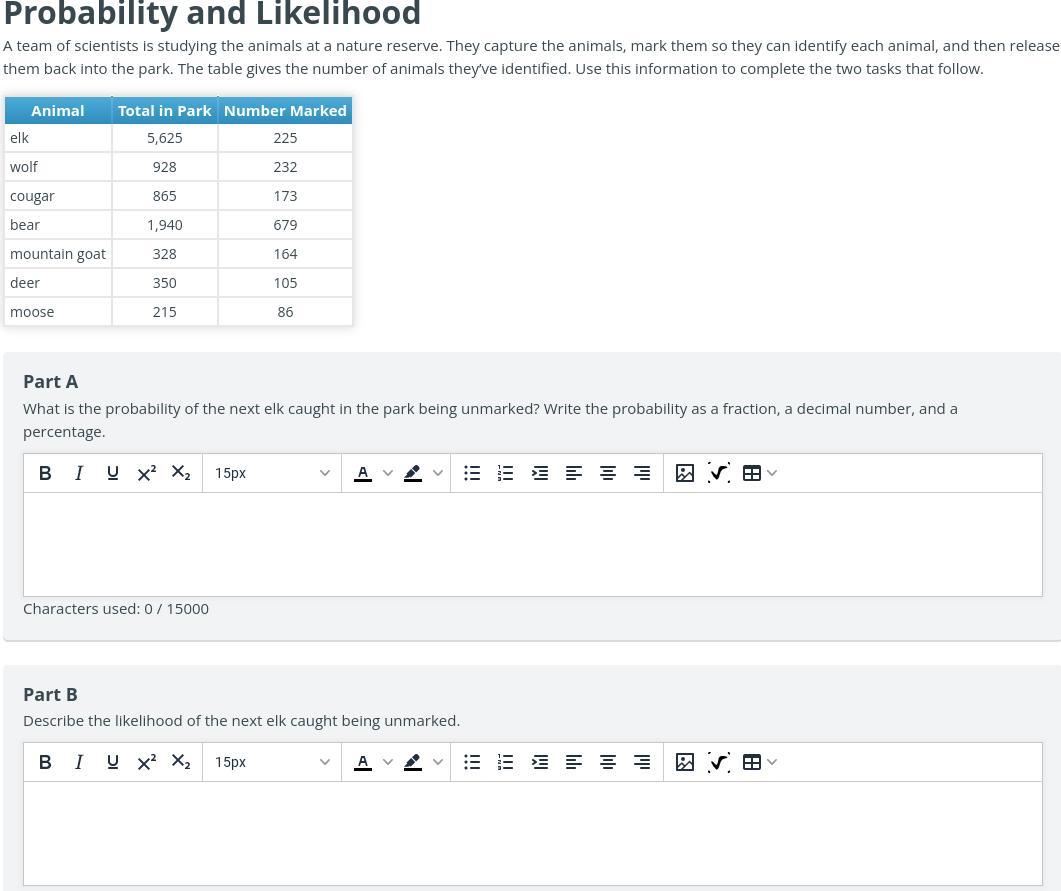Open font size dropdown in Part B
1061x891 pixels.
click(272, 762)
